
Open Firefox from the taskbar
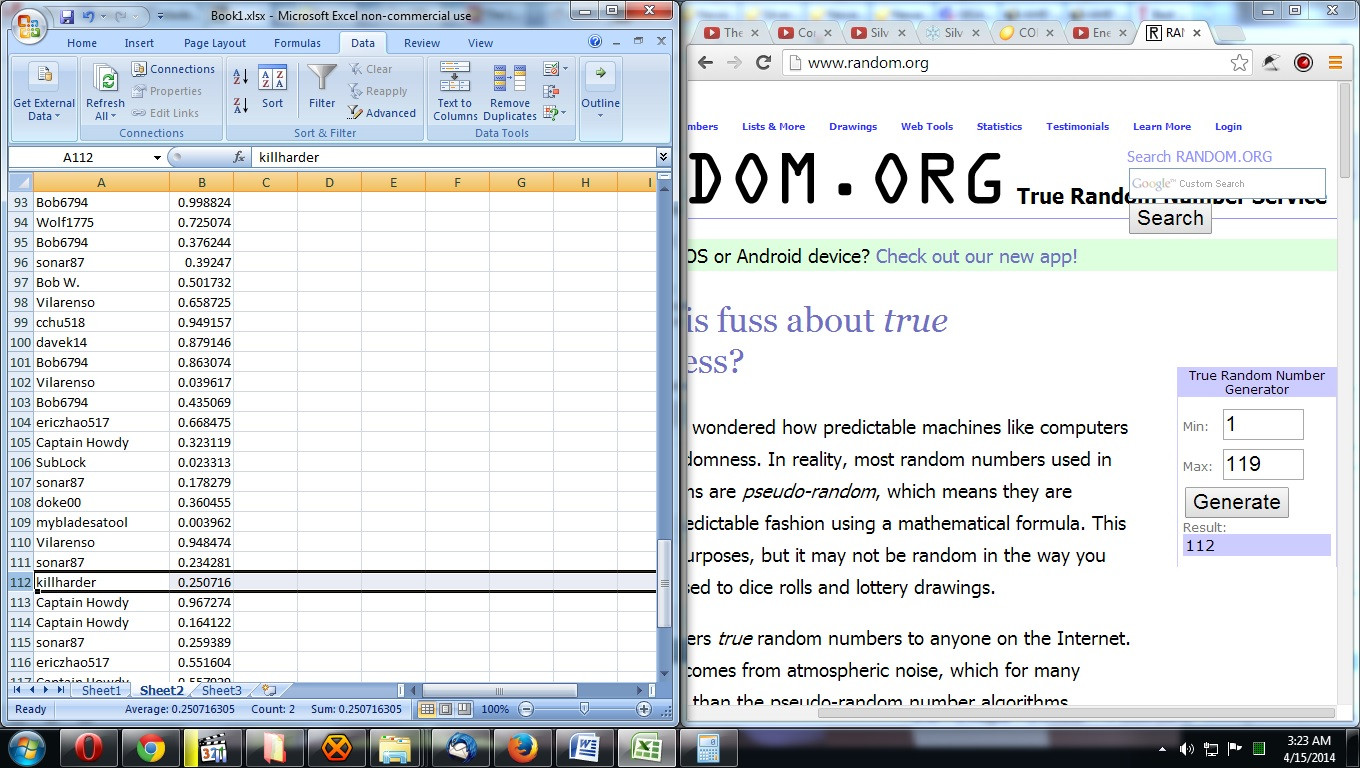click(522, 747)
